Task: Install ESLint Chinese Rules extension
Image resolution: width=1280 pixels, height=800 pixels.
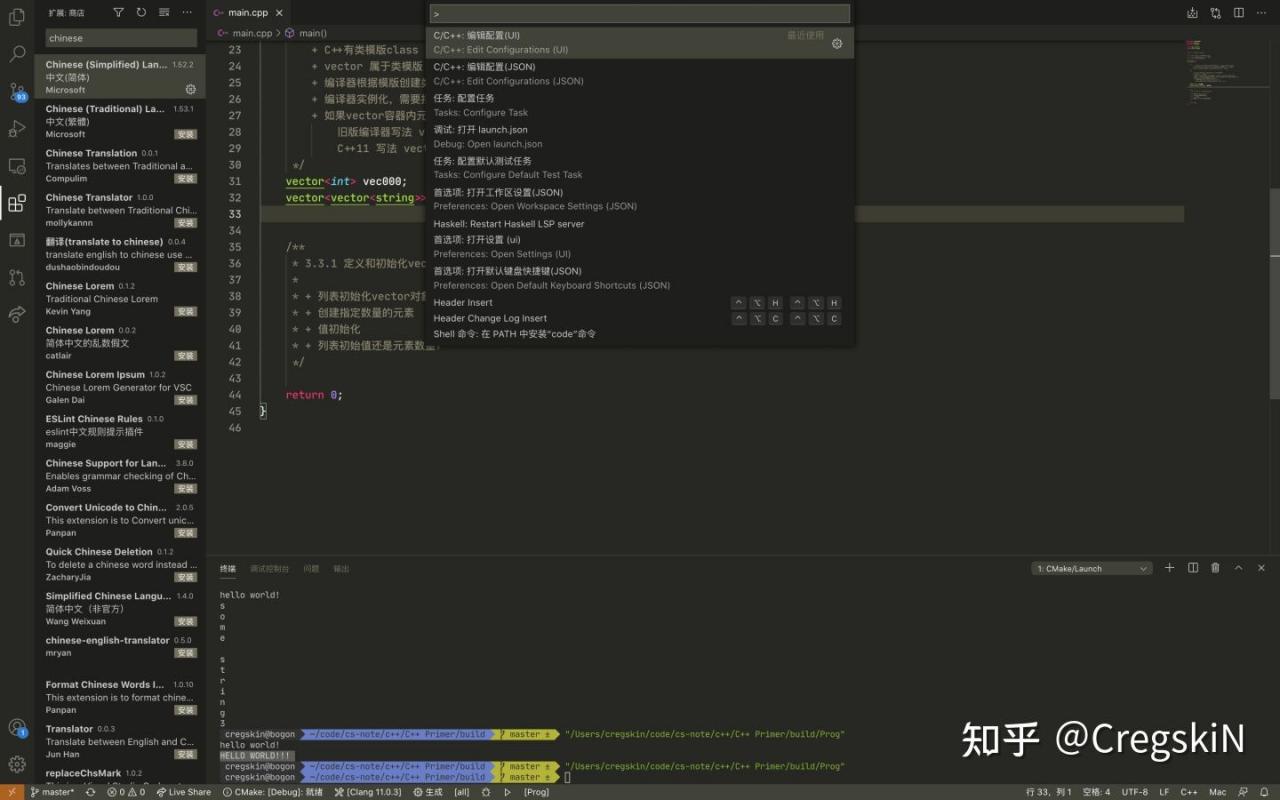Action: (186, 444)
